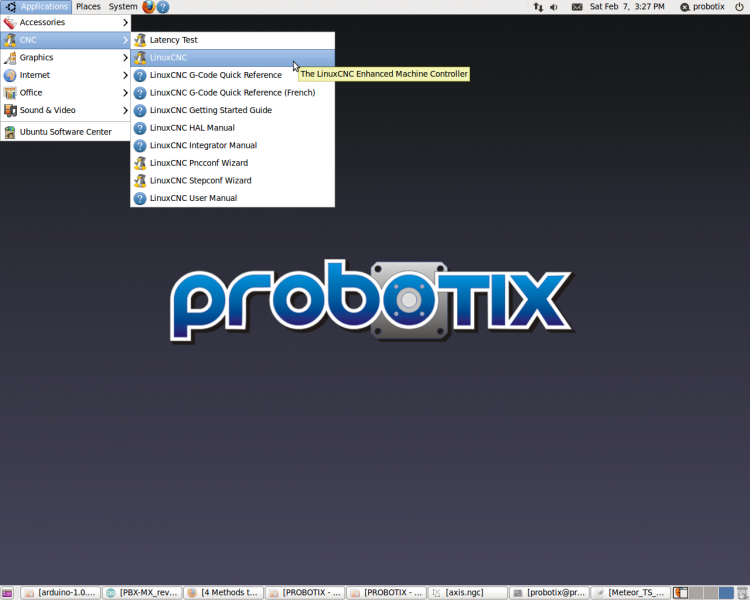Open LinuxCNC HAL Manual entry
The width and height of the screenshot is (750, 600).
click(x=232, y=128)
